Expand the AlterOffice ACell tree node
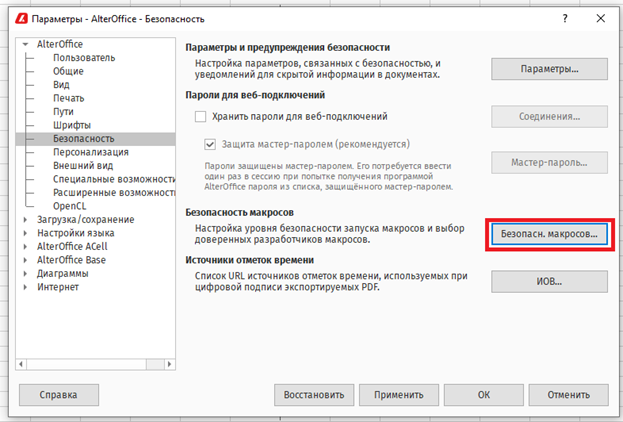This screenshot has height=422, width=623. click(x=26, y=246)
